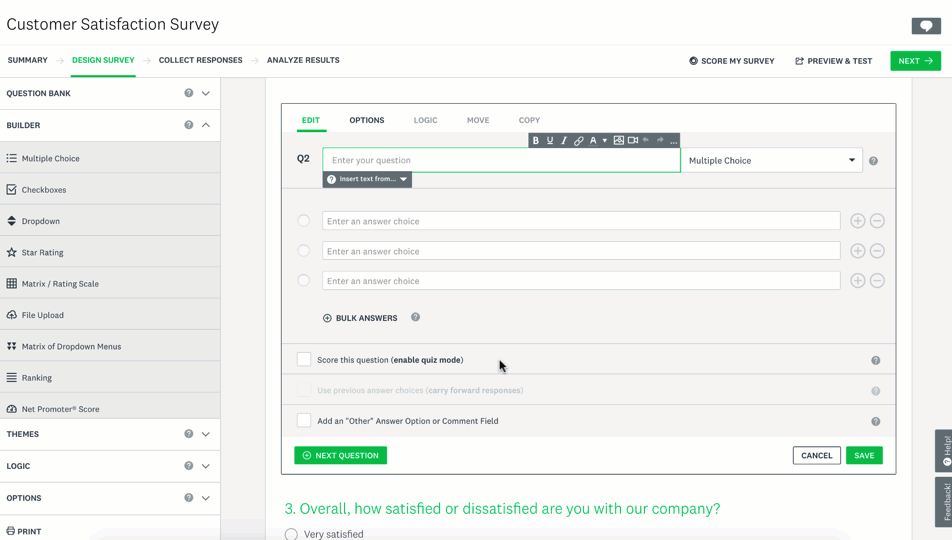The height and width of the screenshot is (540, 952).
Task: Enable quiz mode scoring checkbox
Action: click(304, 359)
